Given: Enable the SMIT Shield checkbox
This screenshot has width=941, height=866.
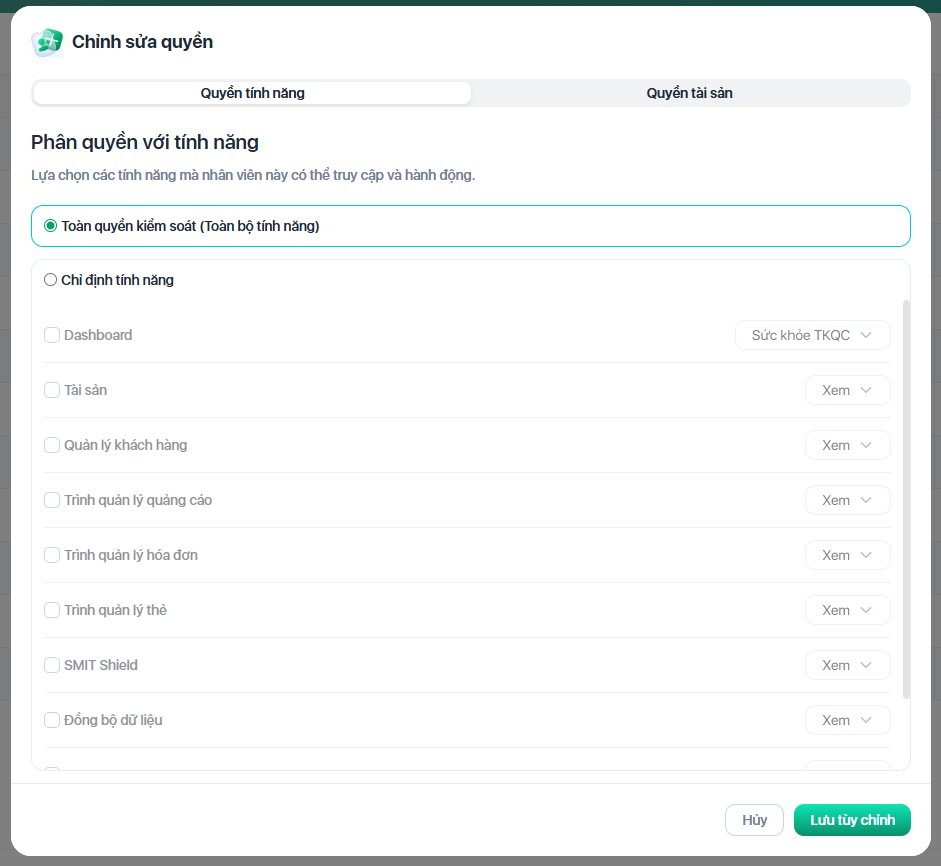Looking at the screenshot, I should point(52,665).
